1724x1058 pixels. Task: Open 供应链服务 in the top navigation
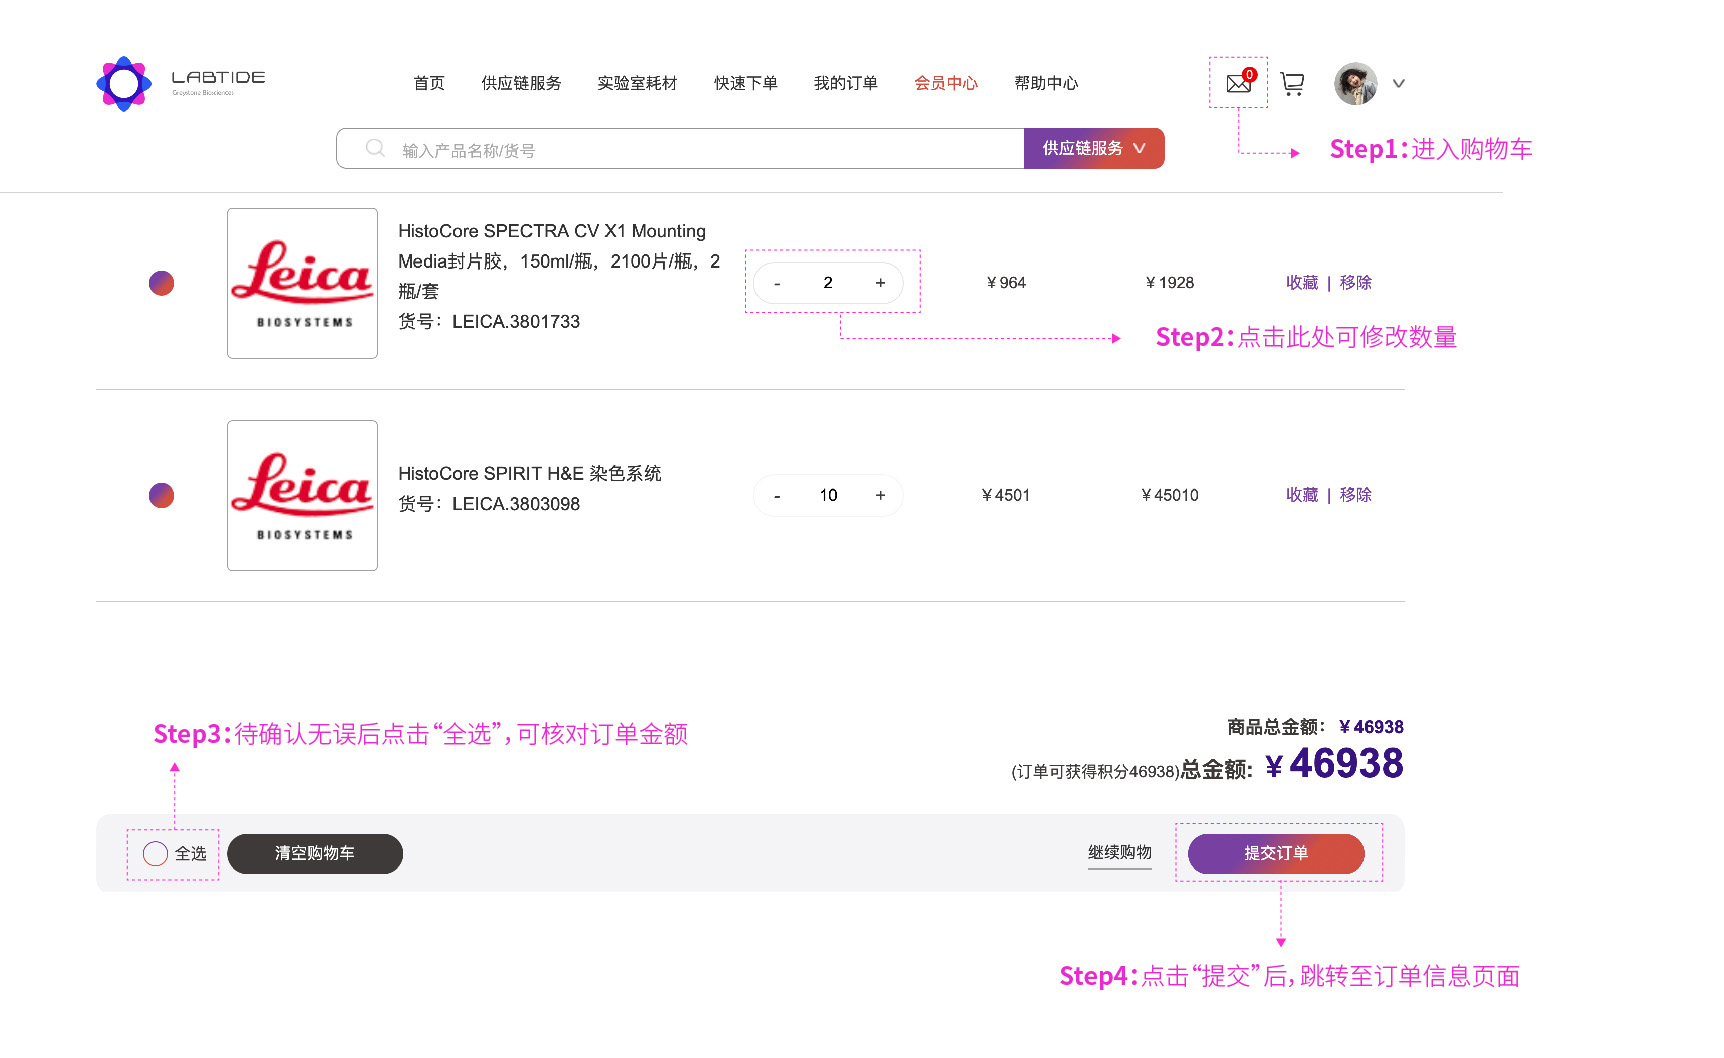pyautogui.click(x=521, y=83)
